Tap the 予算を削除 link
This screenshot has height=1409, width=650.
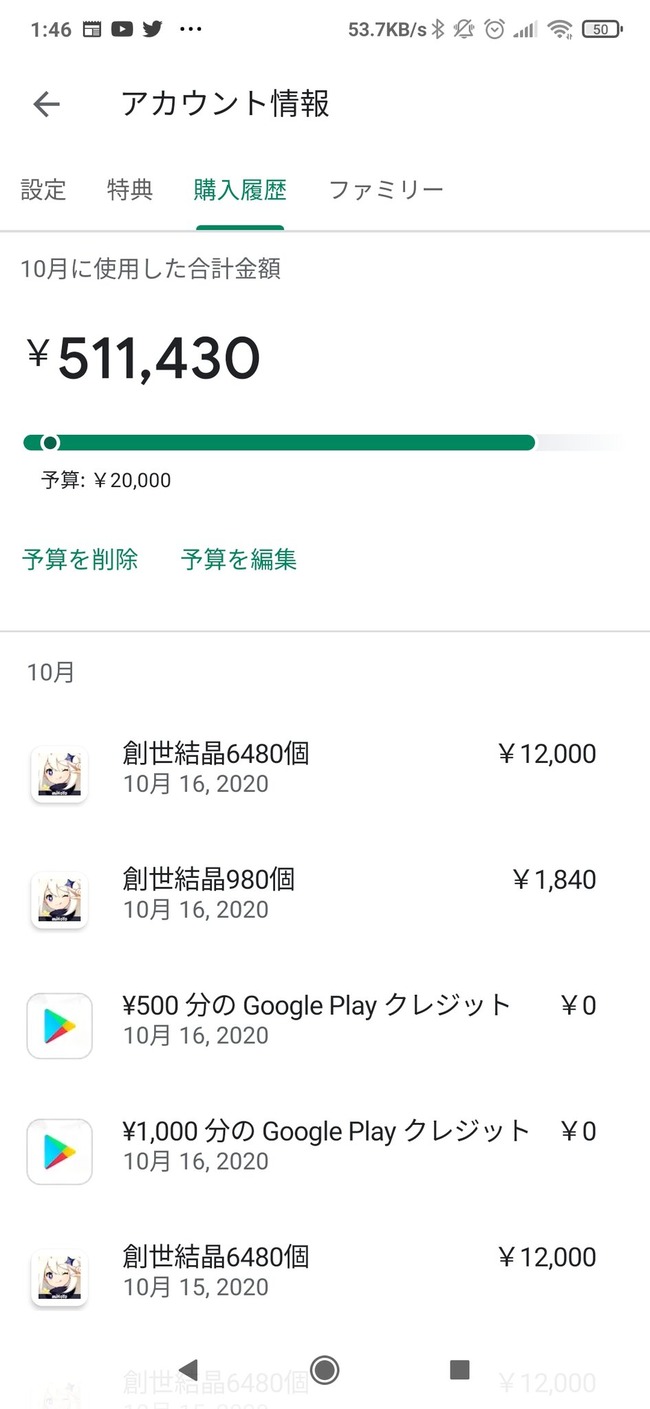pyautogui.click(x=80, y=559)
